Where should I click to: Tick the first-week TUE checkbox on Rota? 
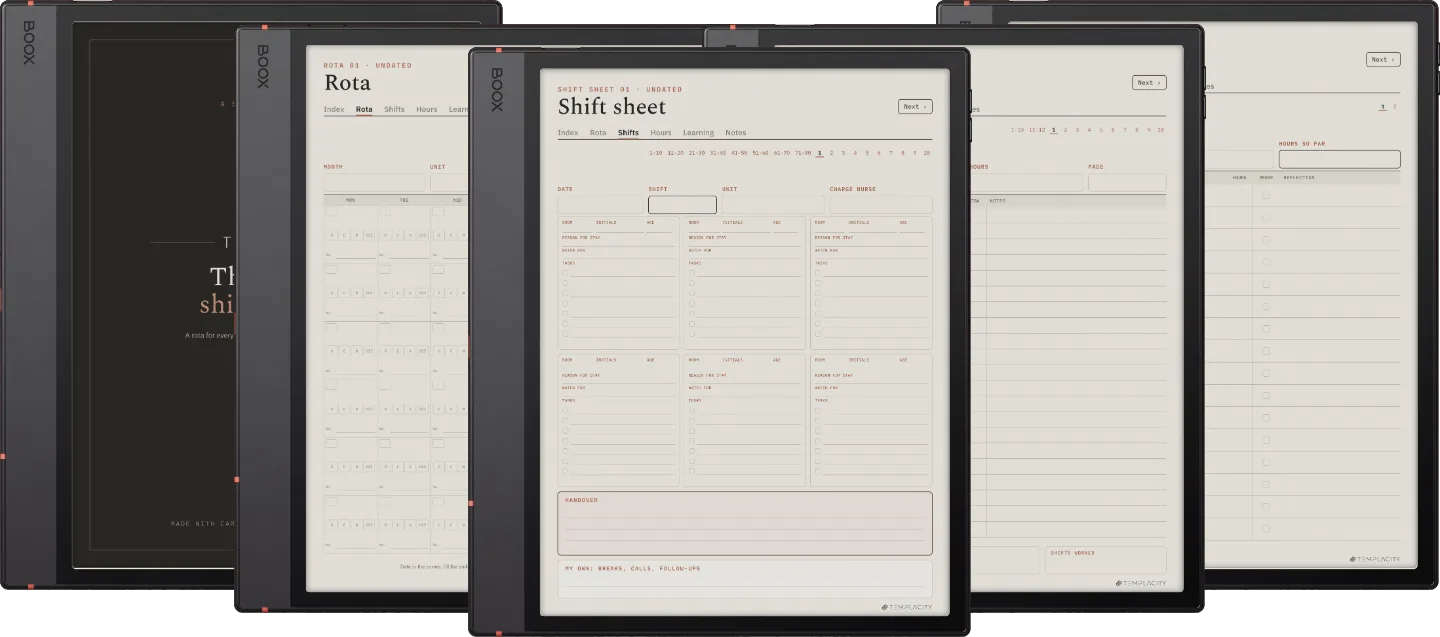point(385,212)
